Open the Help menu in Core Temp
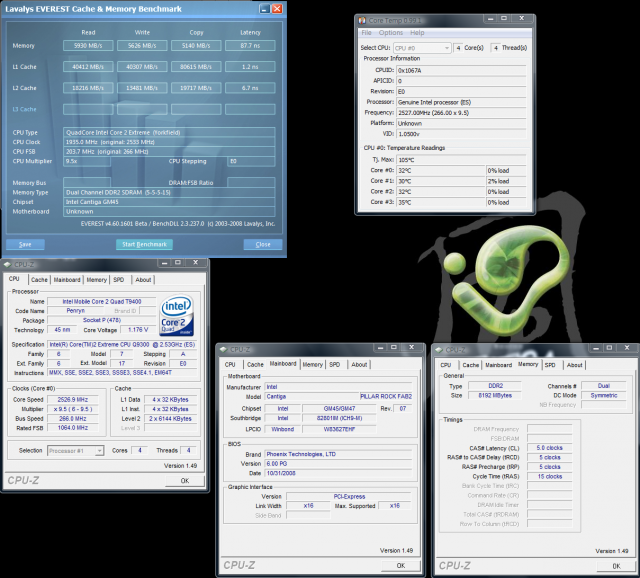The height and width of the screenshot is (578, 640). click(417, 33)
